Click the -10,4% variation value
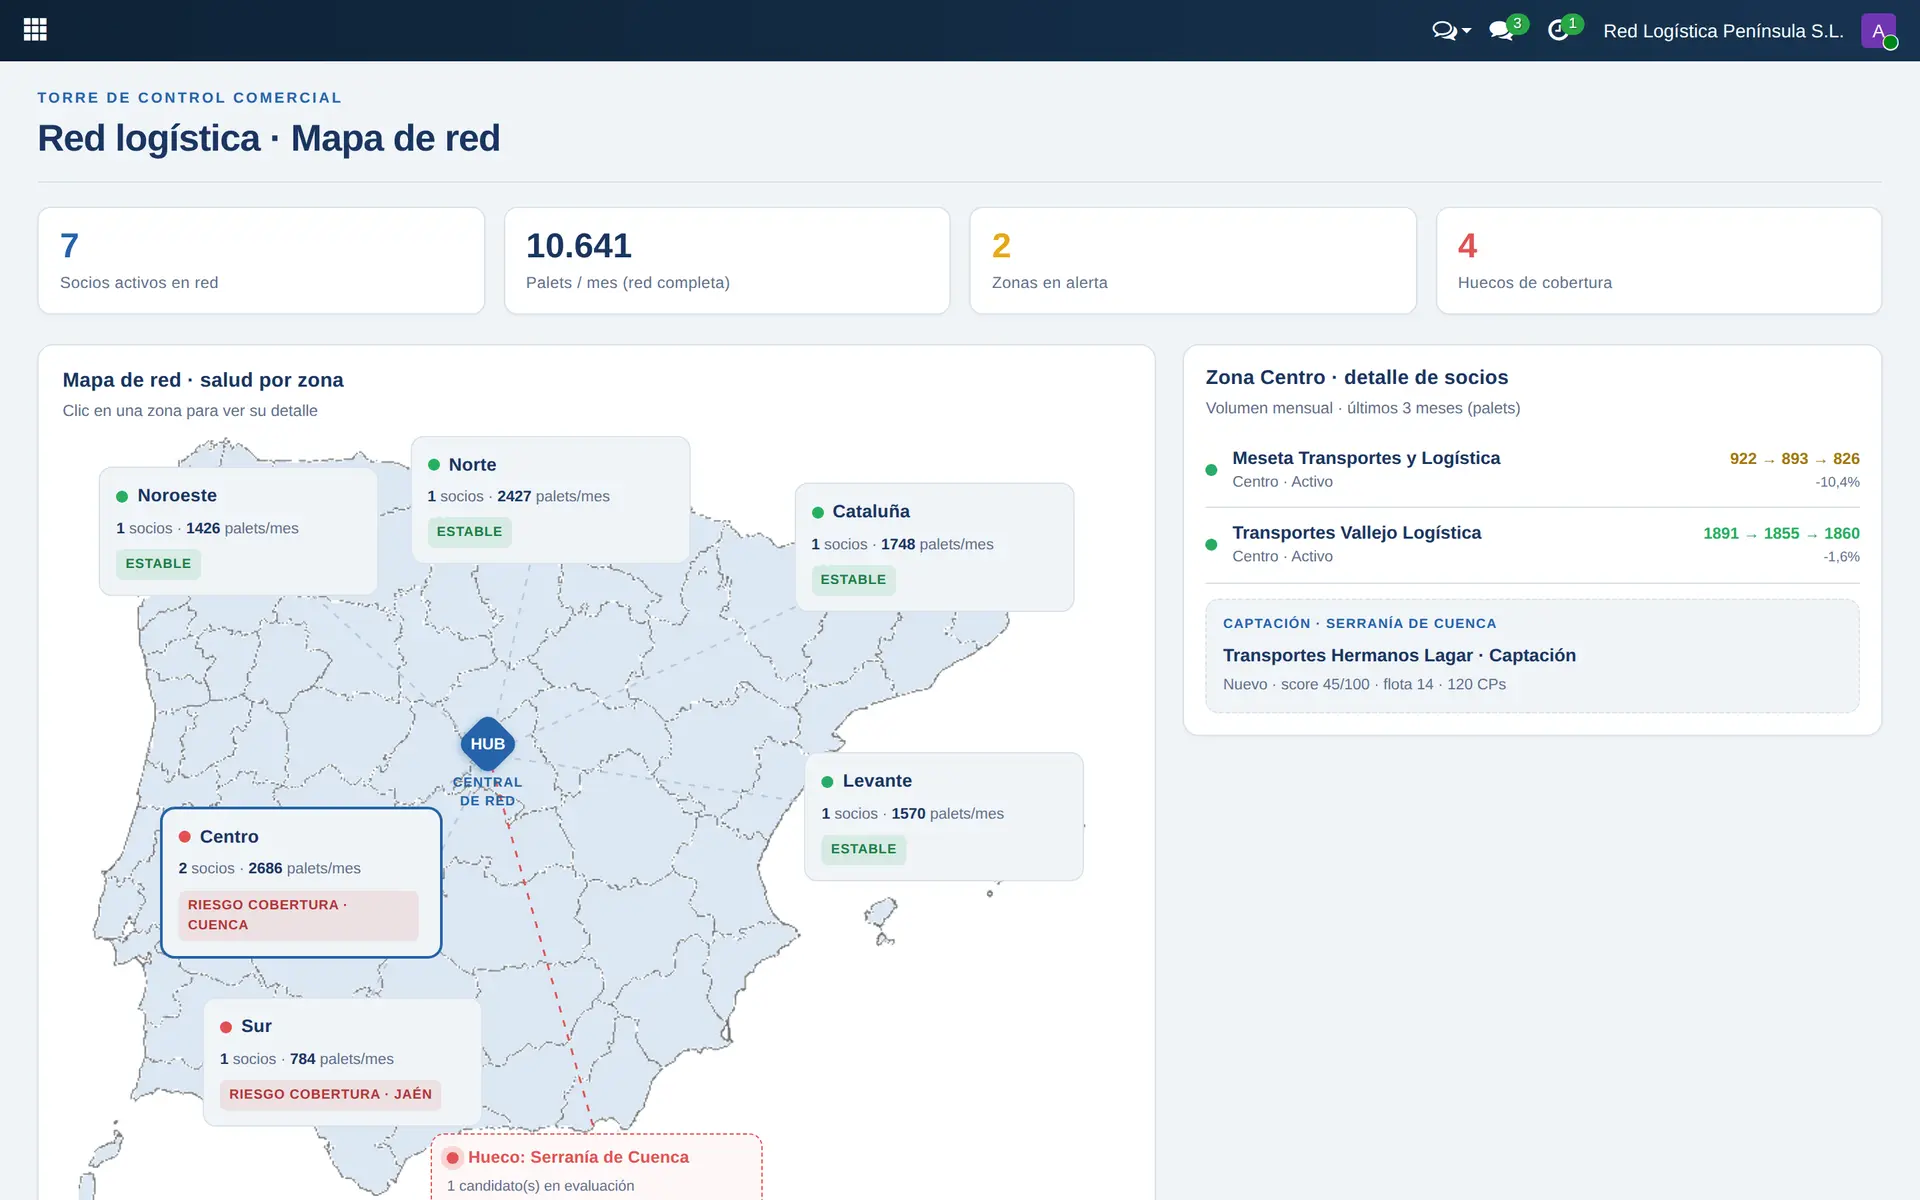Screen dimensions: 1920x1200 1837,482
